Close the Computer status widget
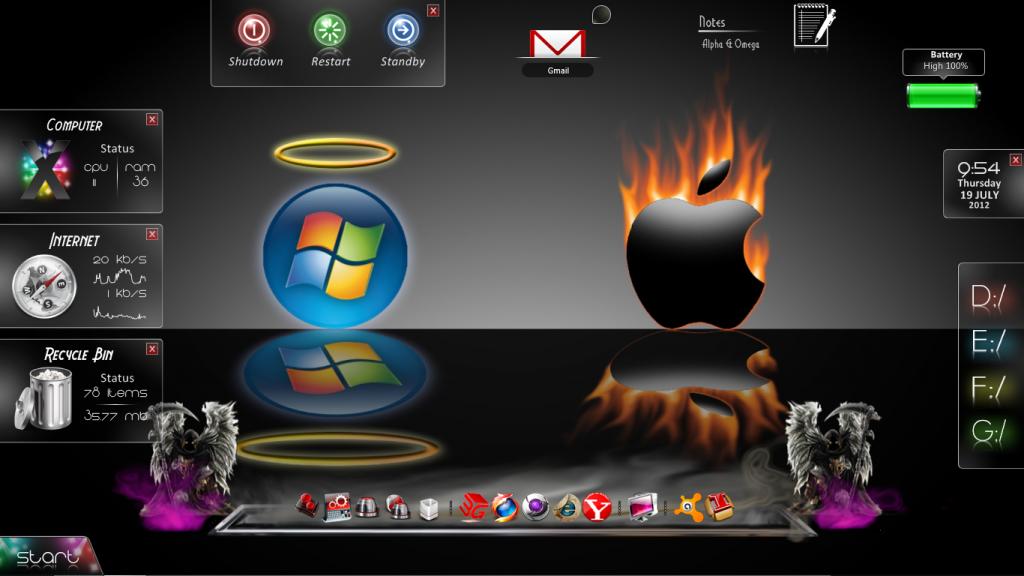This screenshot has width=1024, height=576. pyautogui.click(x=152, y=120)
